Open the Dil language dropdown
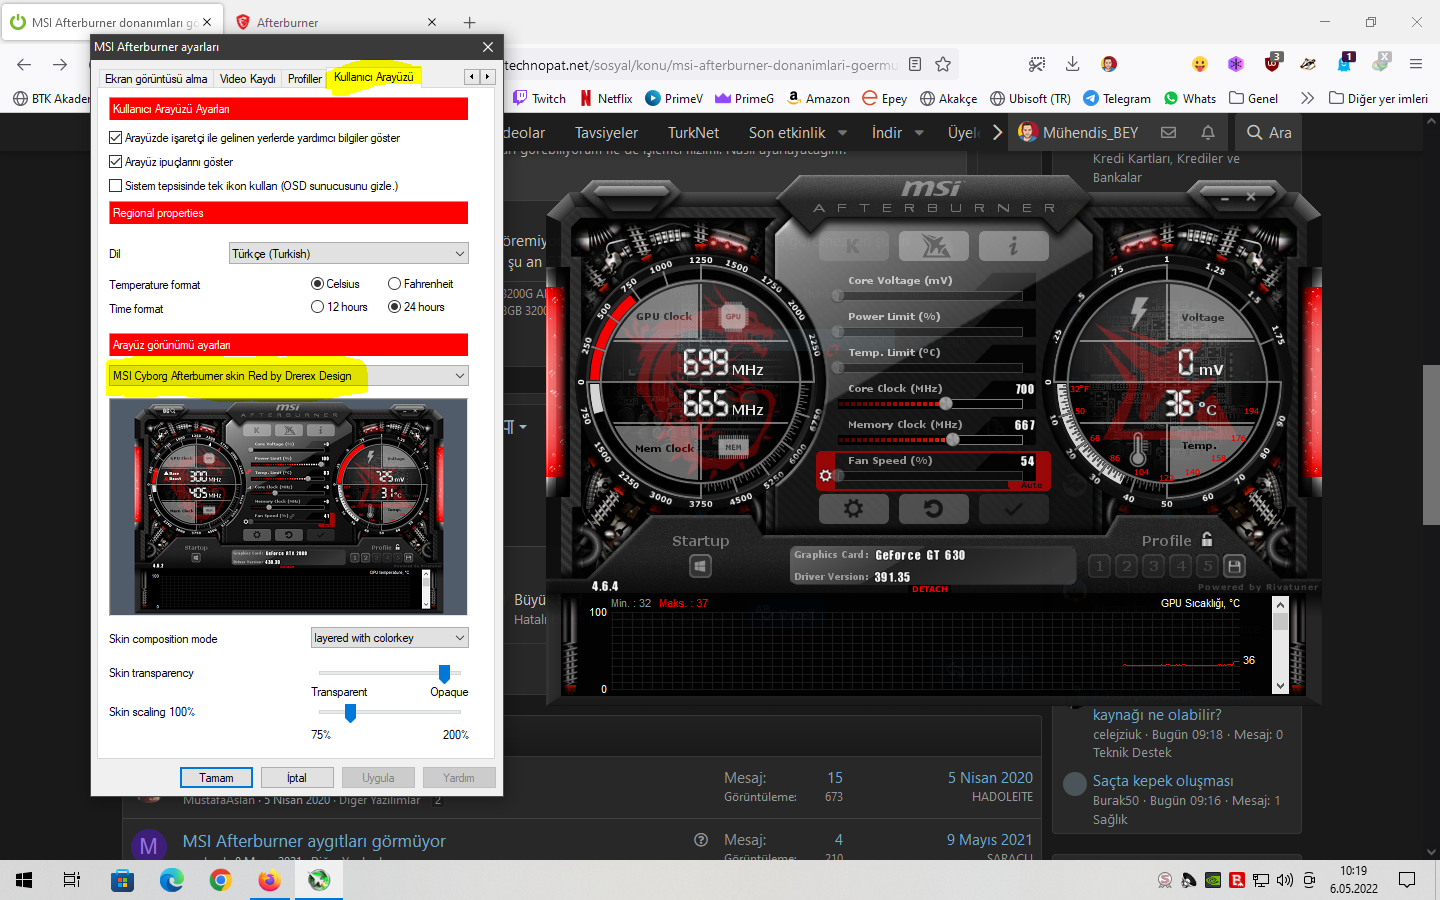 [x=349, y=254]
